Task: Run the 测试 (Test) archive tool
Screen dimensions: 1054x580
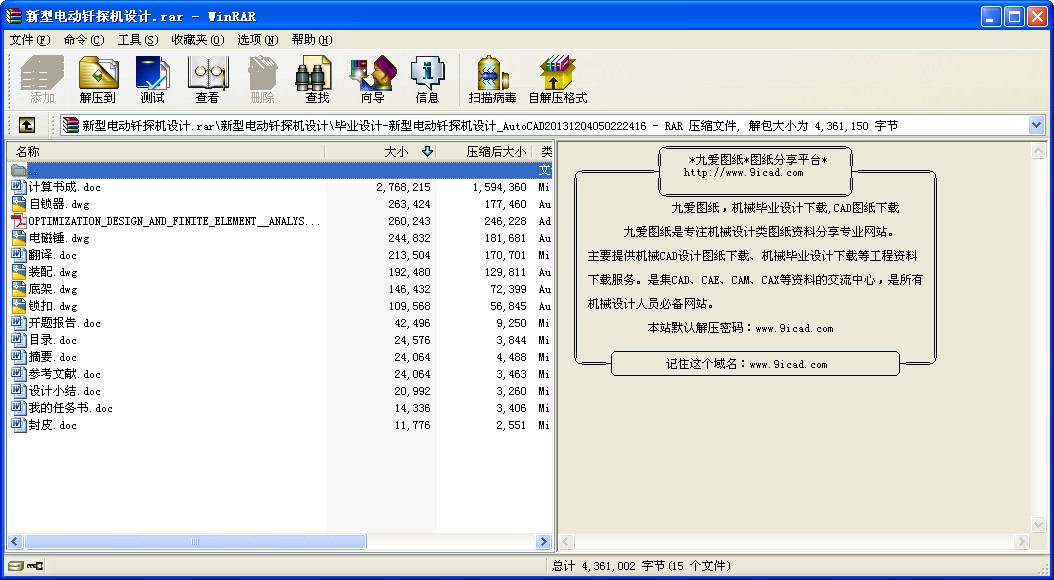Action: pyautogui.click(x=152, y=79)
